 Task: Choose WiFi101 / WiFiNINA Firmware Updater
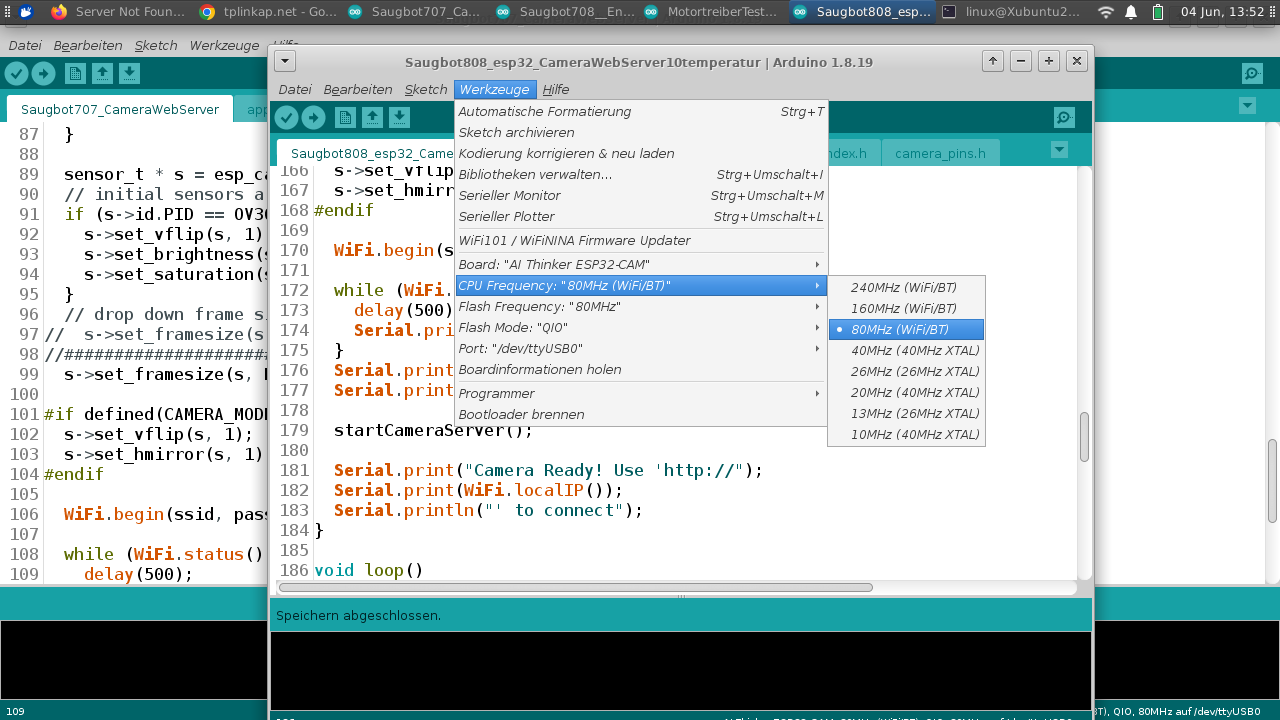point(641,240)
